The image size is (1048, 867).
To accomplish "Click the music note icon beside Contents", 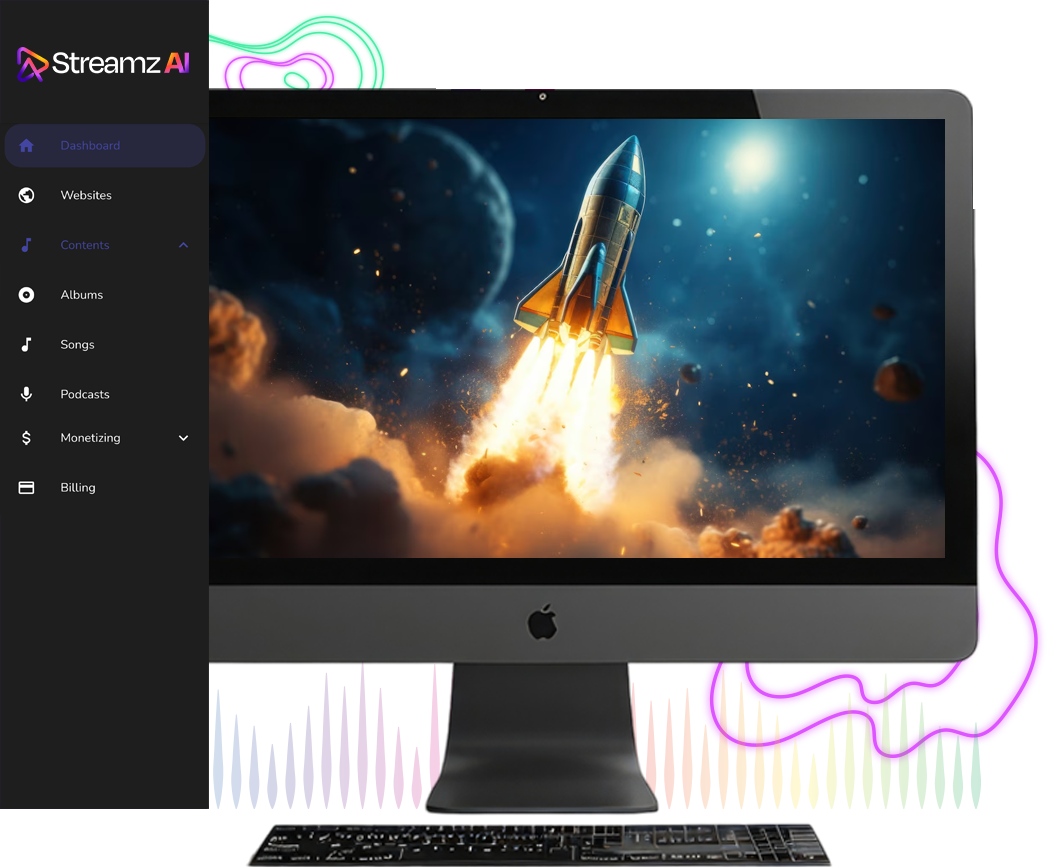I will pos(27,245).
